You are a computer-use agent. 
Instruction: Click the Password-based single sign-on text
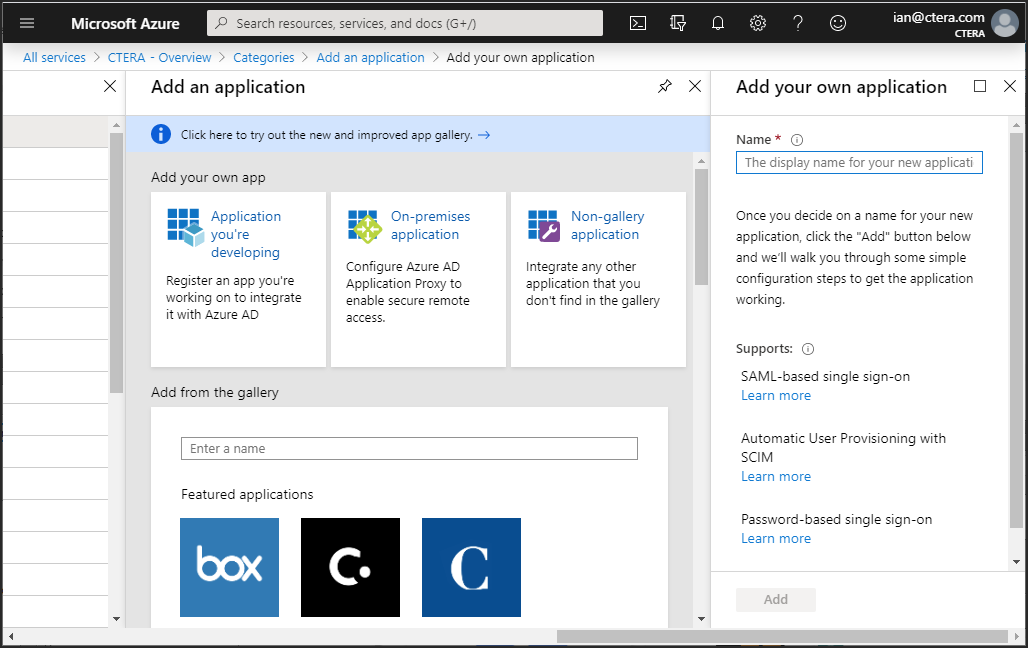(837, 519)
